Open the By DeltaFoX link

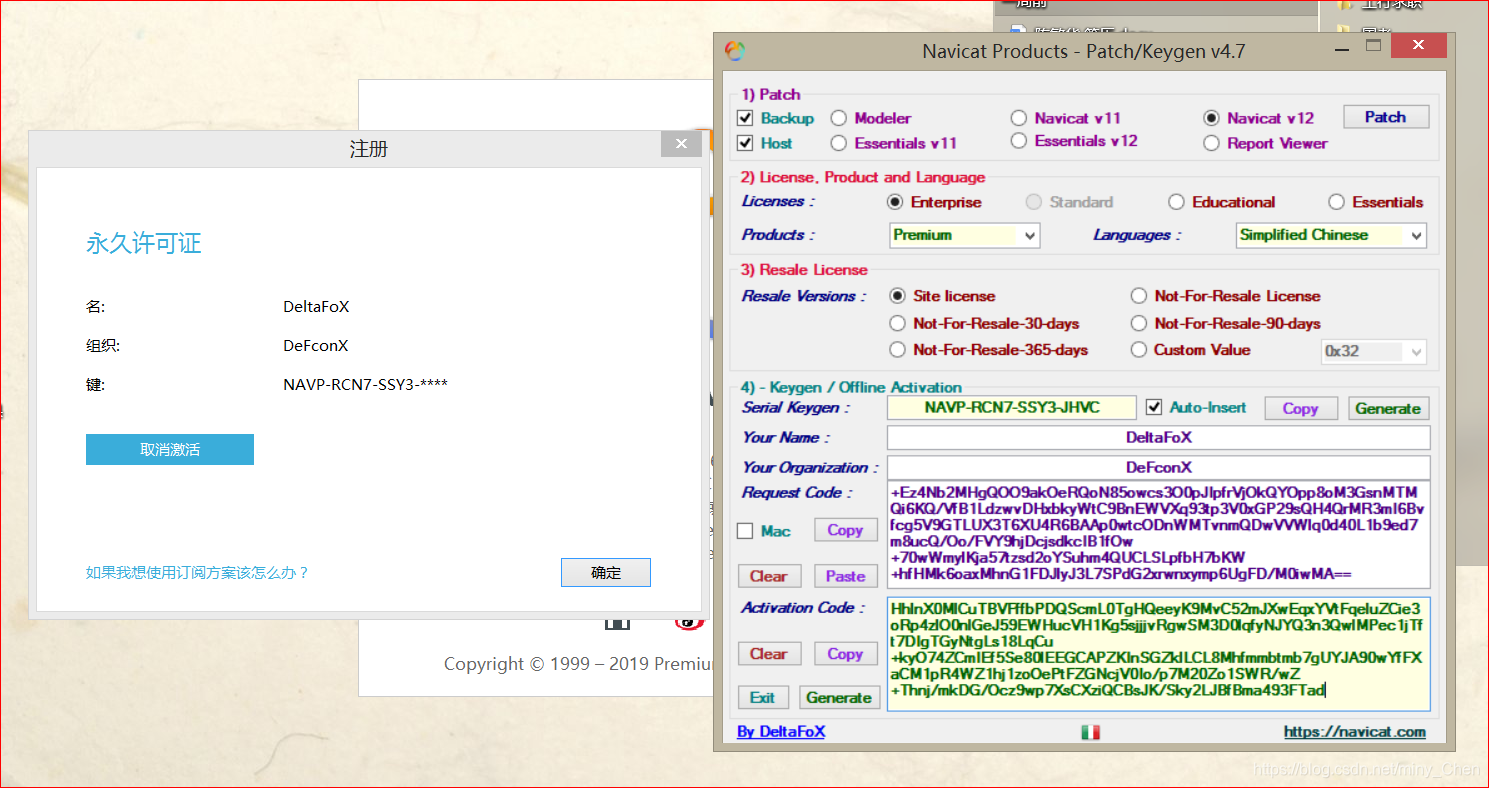[x=781, y=732]
